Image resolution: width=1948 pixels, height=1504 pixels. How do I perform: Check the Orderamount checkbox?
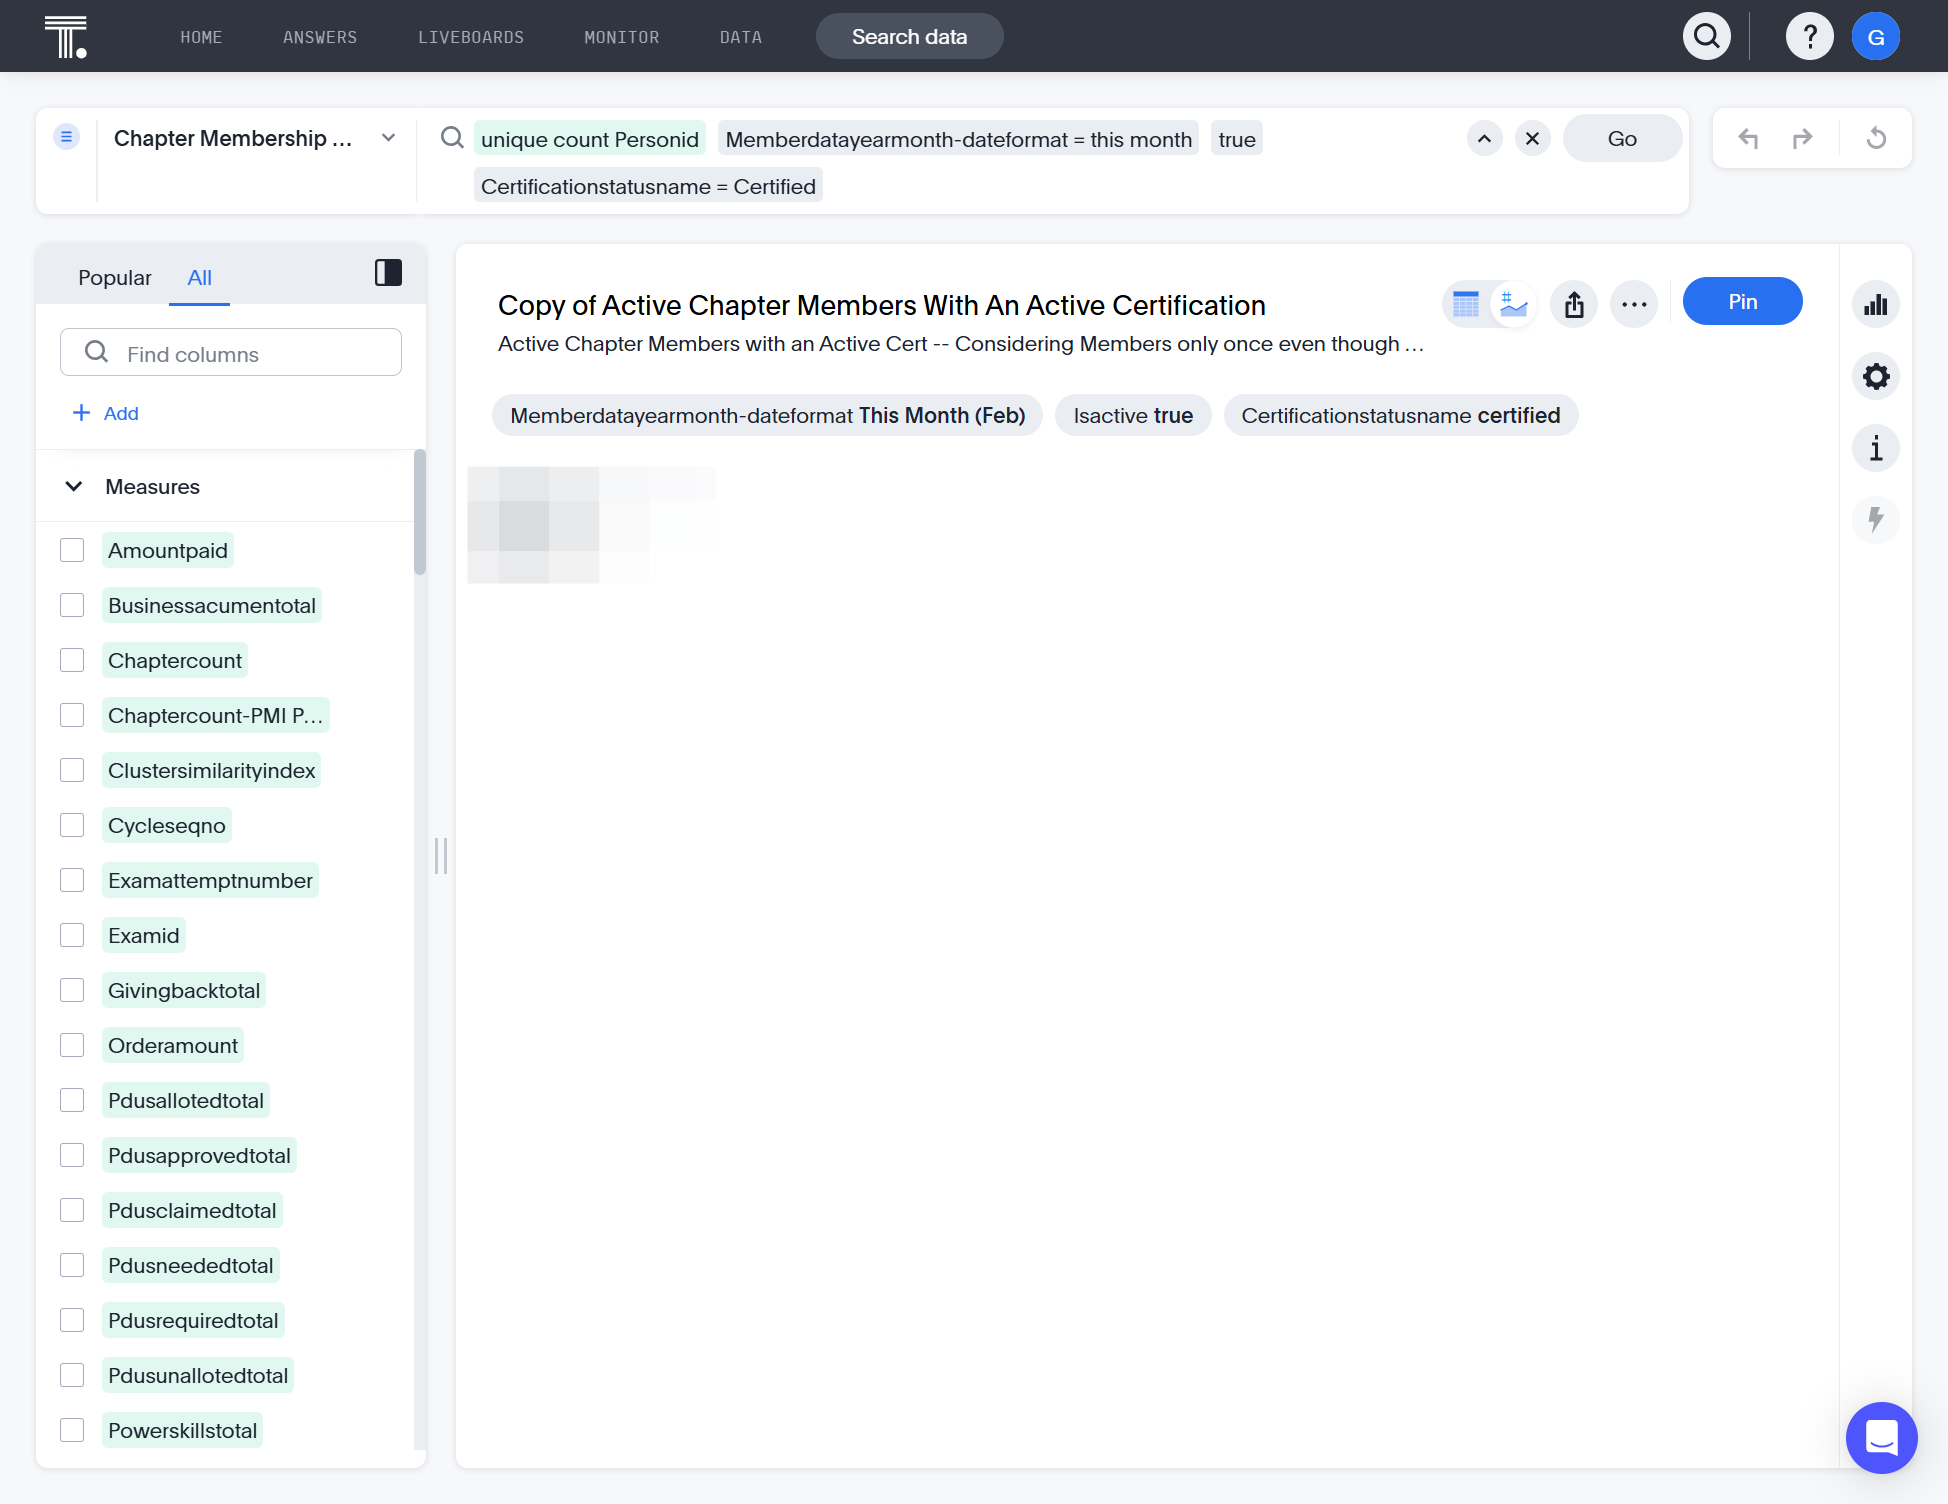click(x=72, y=1045)
